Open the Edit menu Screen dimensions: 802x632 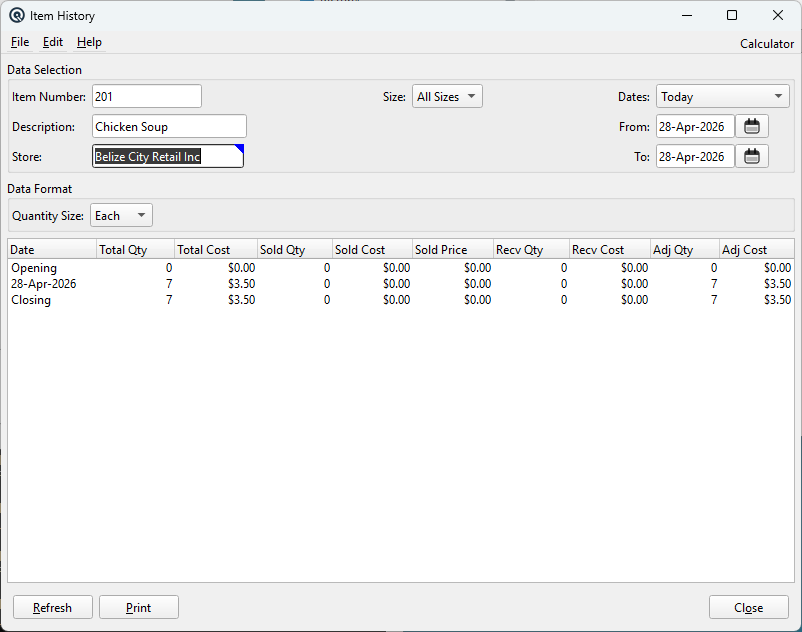(x=53, y=42)
